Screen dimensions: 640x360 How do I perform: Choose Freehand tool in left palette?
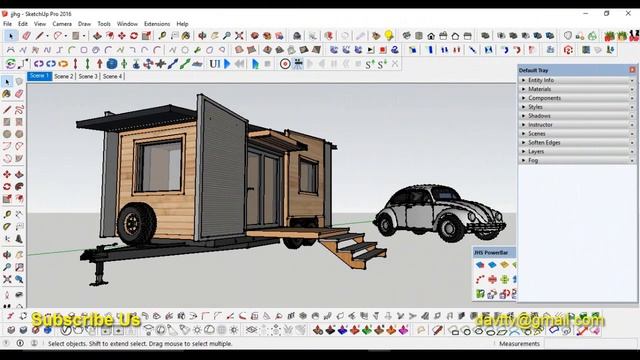point(19,110)
